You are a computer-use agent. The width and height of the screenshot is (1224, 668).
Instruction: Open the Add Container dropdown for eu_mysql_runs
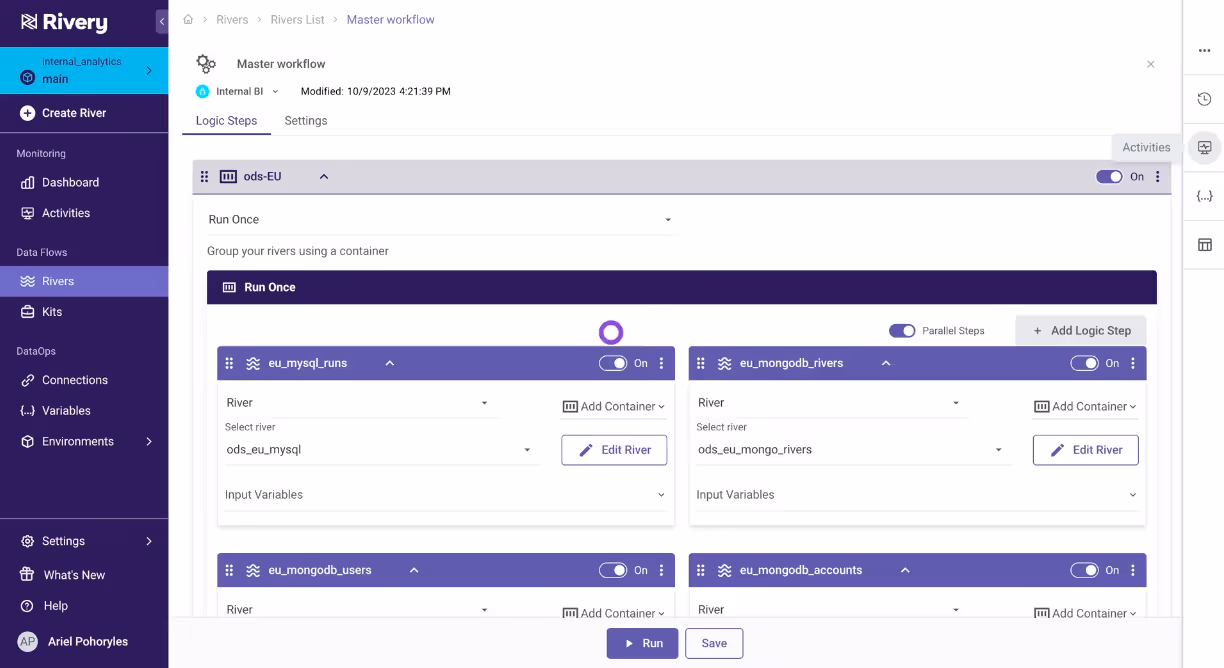coord(613,406)
